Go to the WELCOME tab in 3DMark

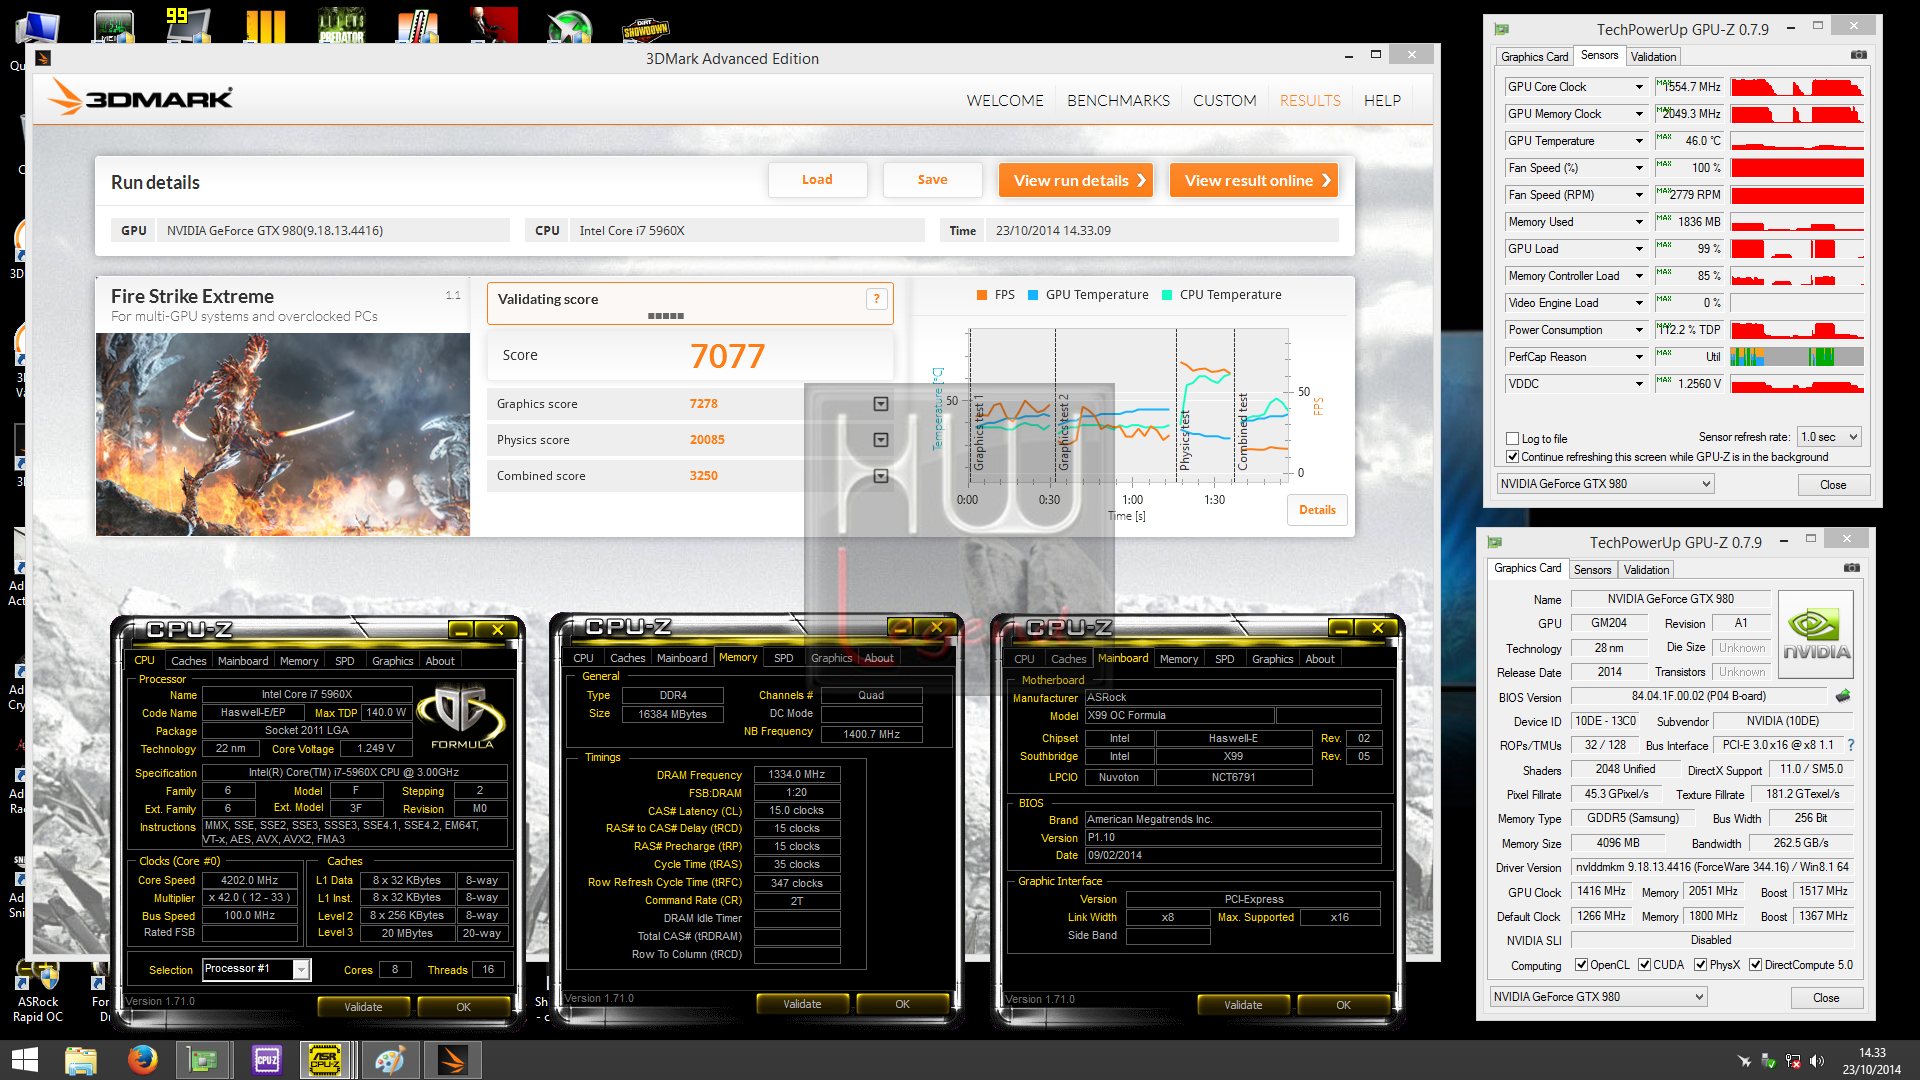(x=1005, y=100)
